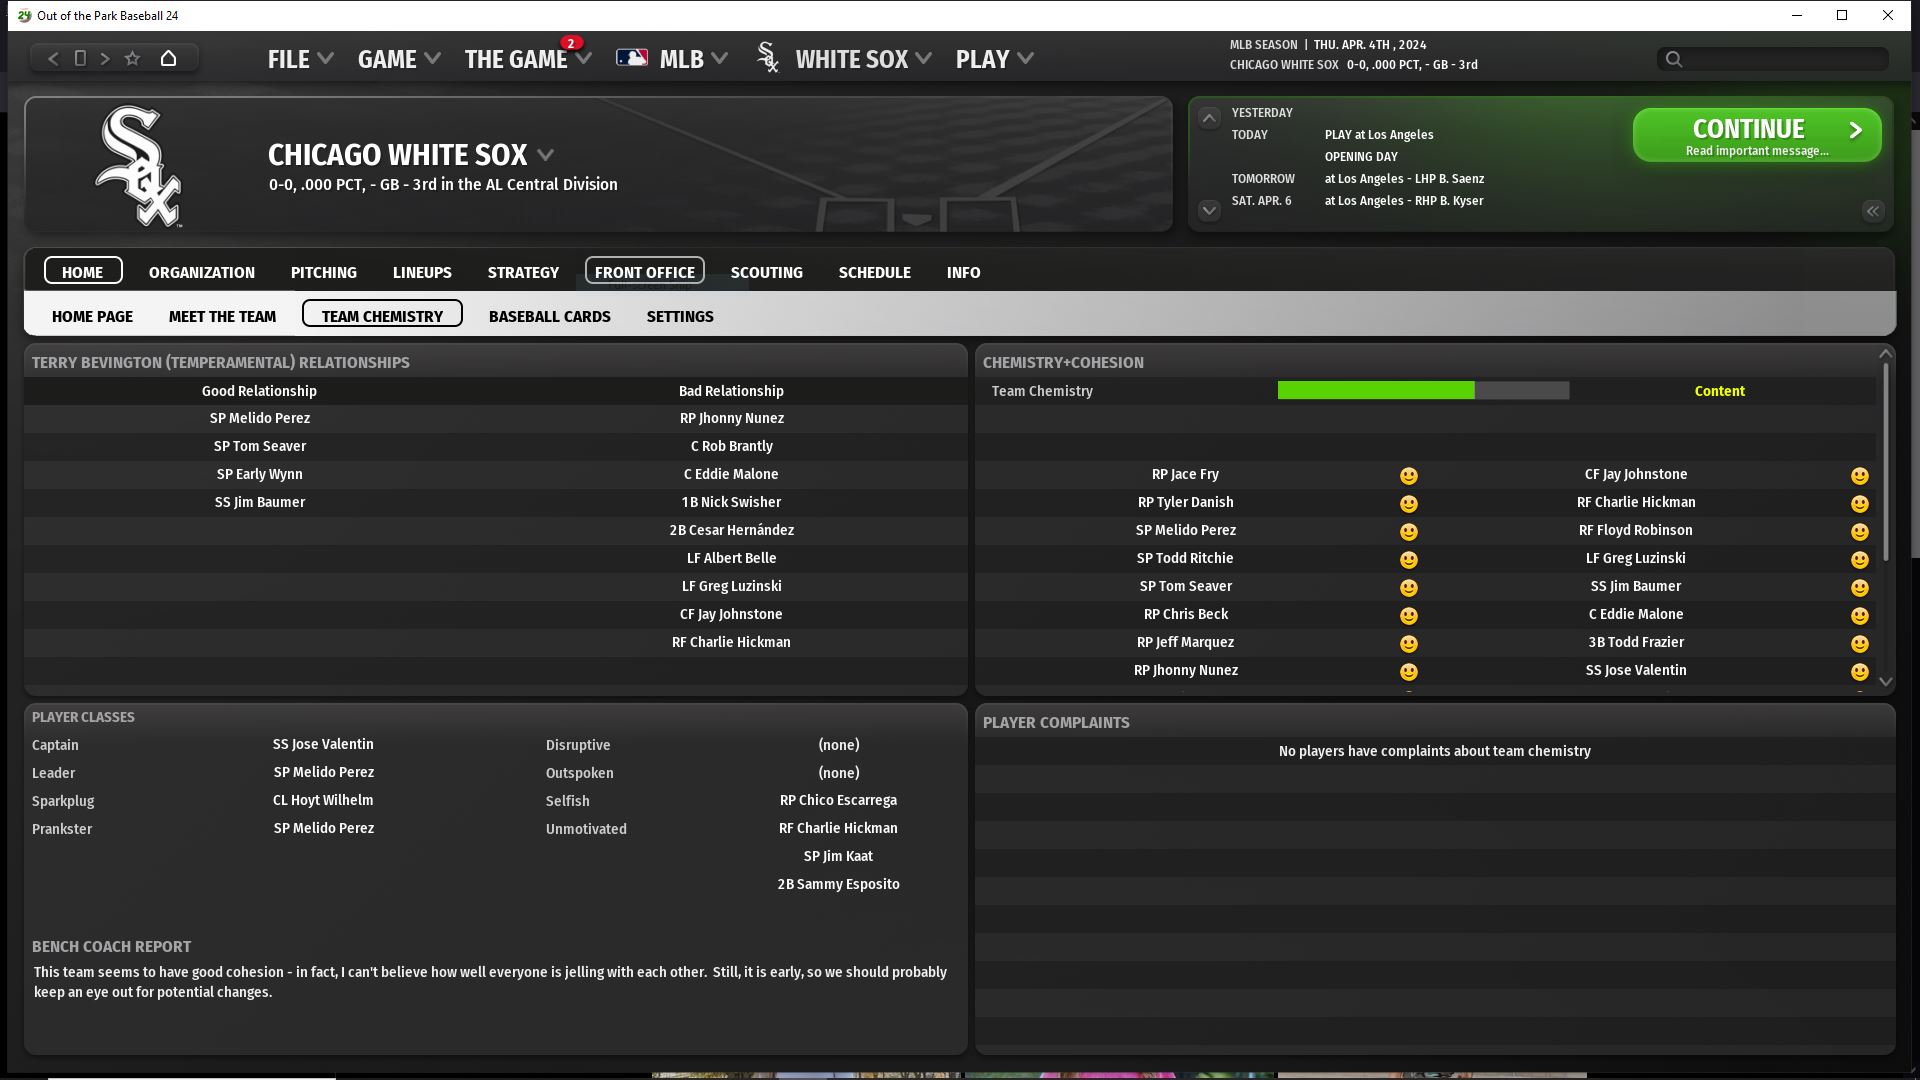This screenshot has height=1080, width=1920.
Task: Click the bookmark star icon
Action: pos(132,58)
